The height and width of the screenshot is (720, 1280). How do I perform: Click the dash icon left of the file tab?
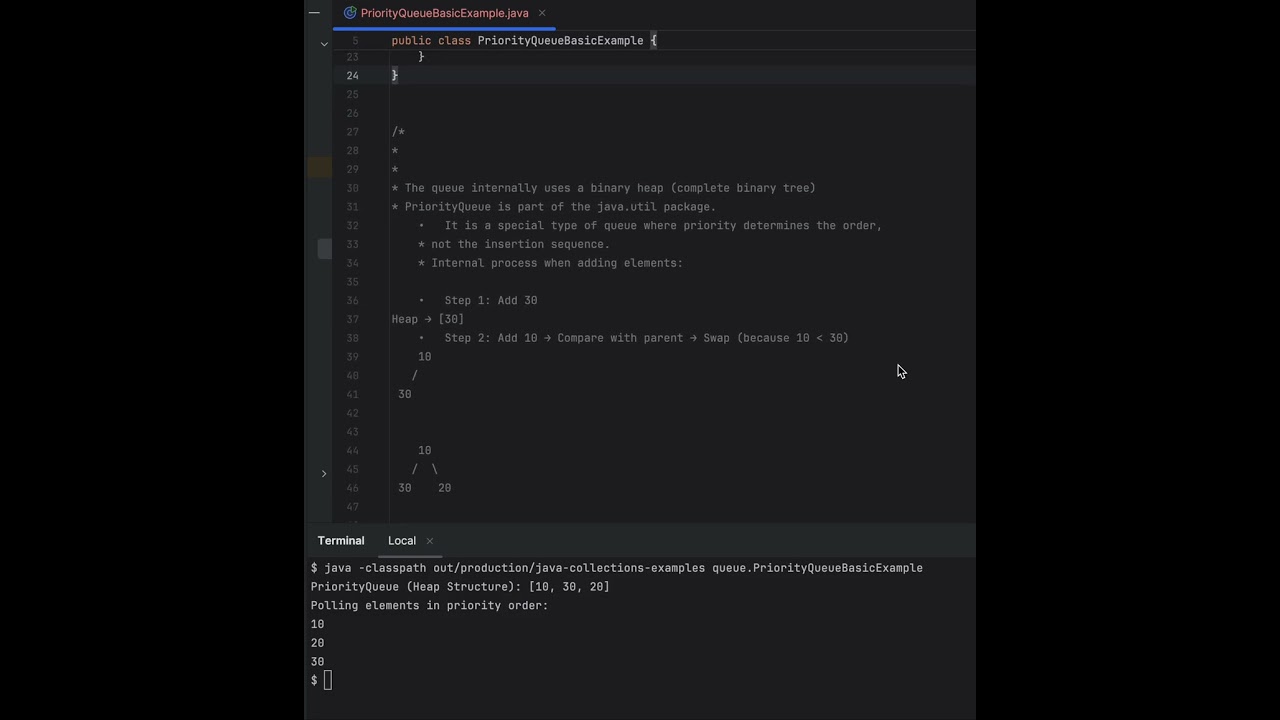pos(314,13)
